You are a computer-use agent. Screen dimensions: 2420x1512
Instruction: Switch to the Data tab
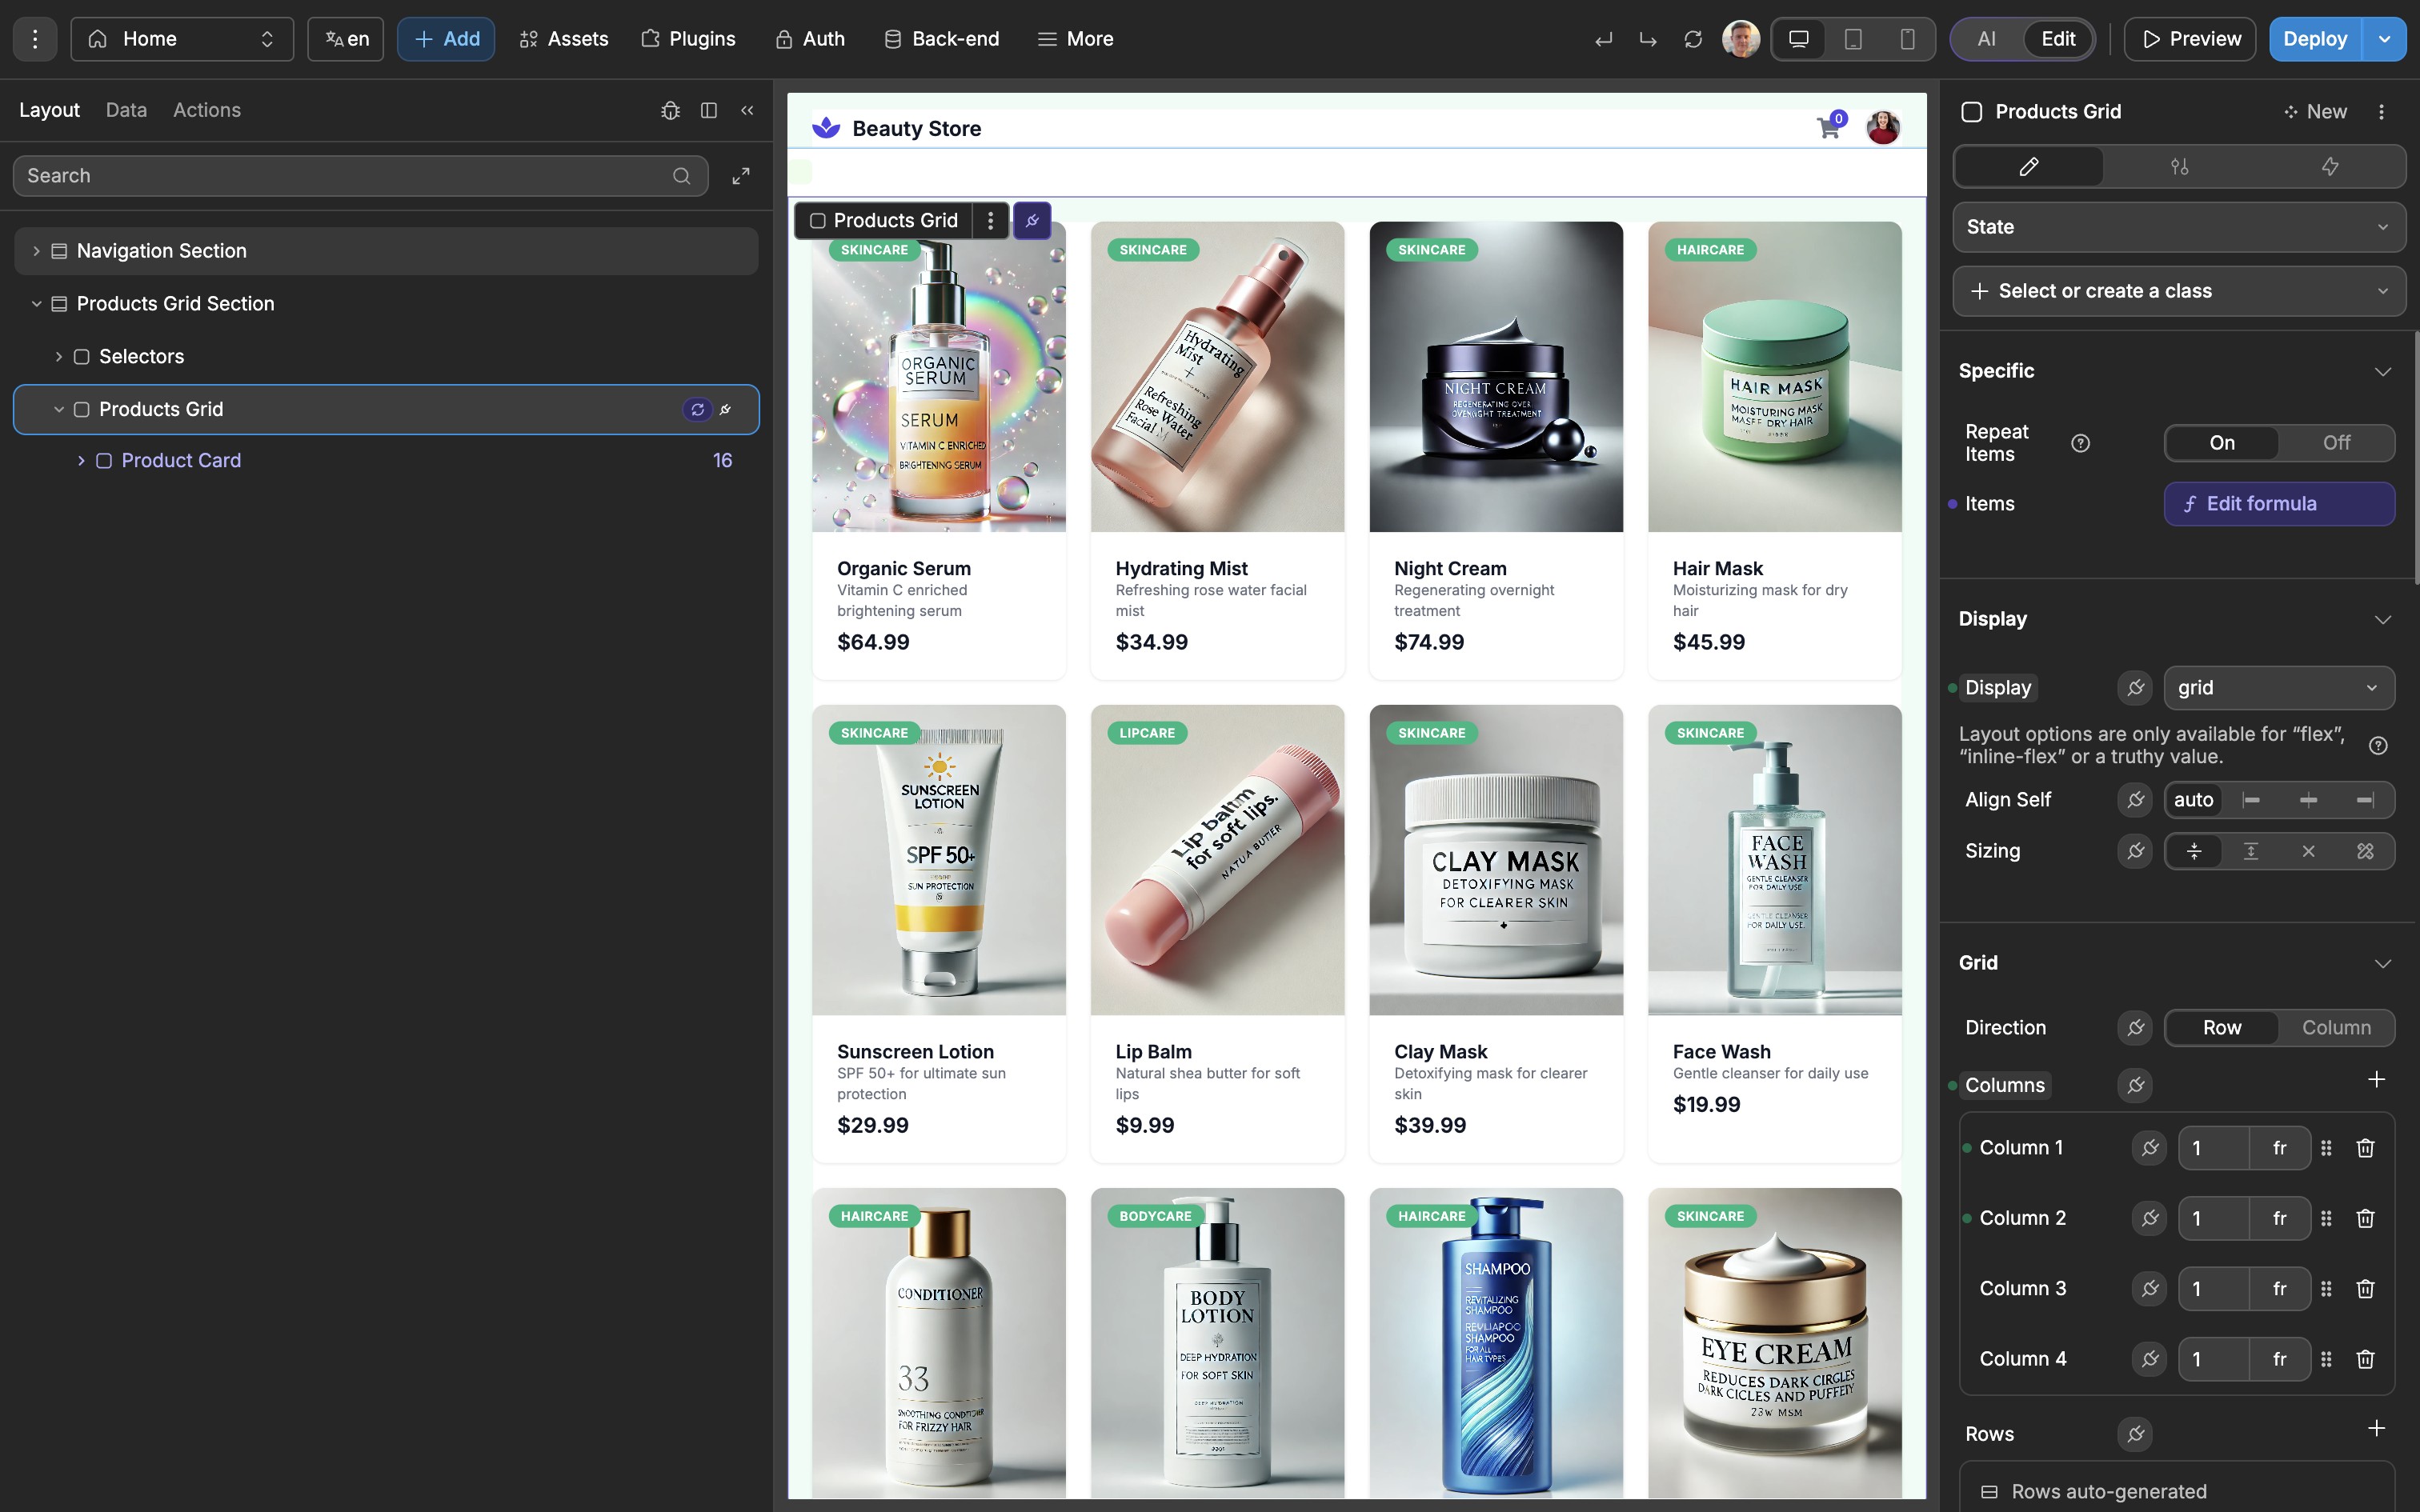pos(126,110)
